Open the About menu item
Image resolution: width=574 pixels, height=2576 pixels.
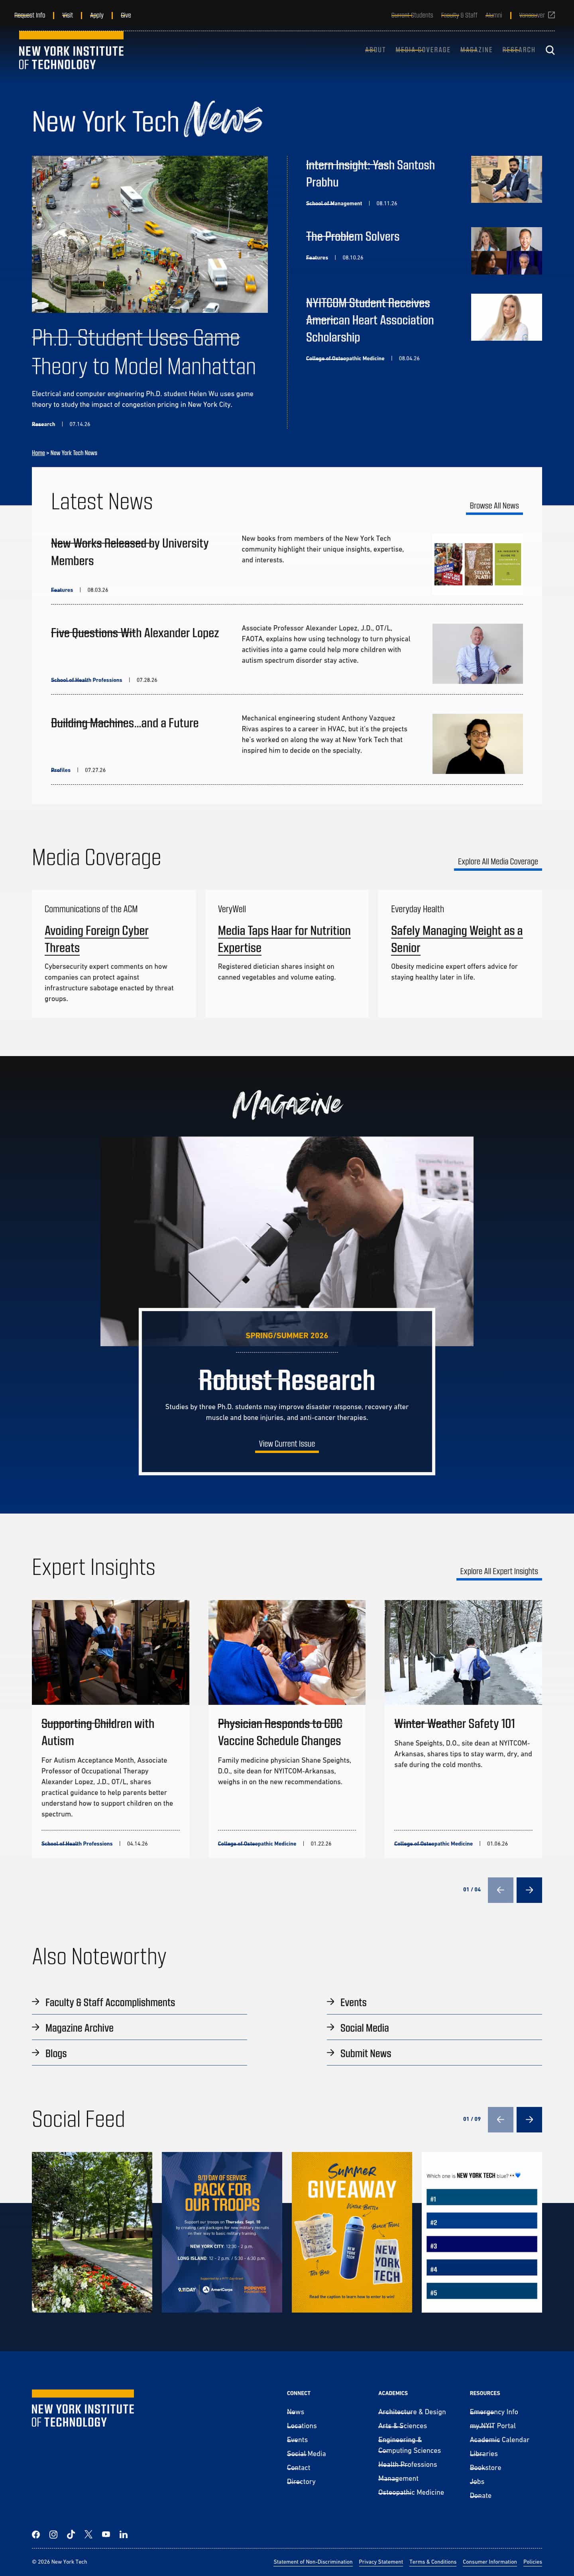pos(375,50)
